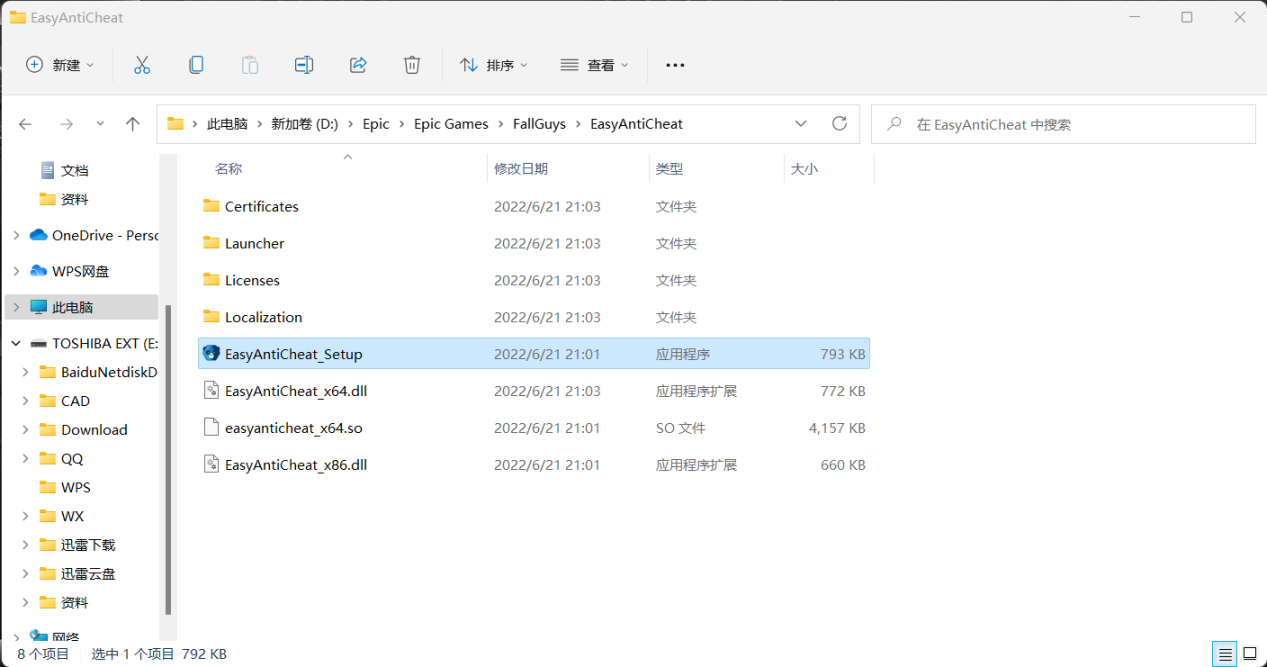This screenshot has width=1267, height=667.
Task: Click the magnifier search icon
Action: click(894, 124)
